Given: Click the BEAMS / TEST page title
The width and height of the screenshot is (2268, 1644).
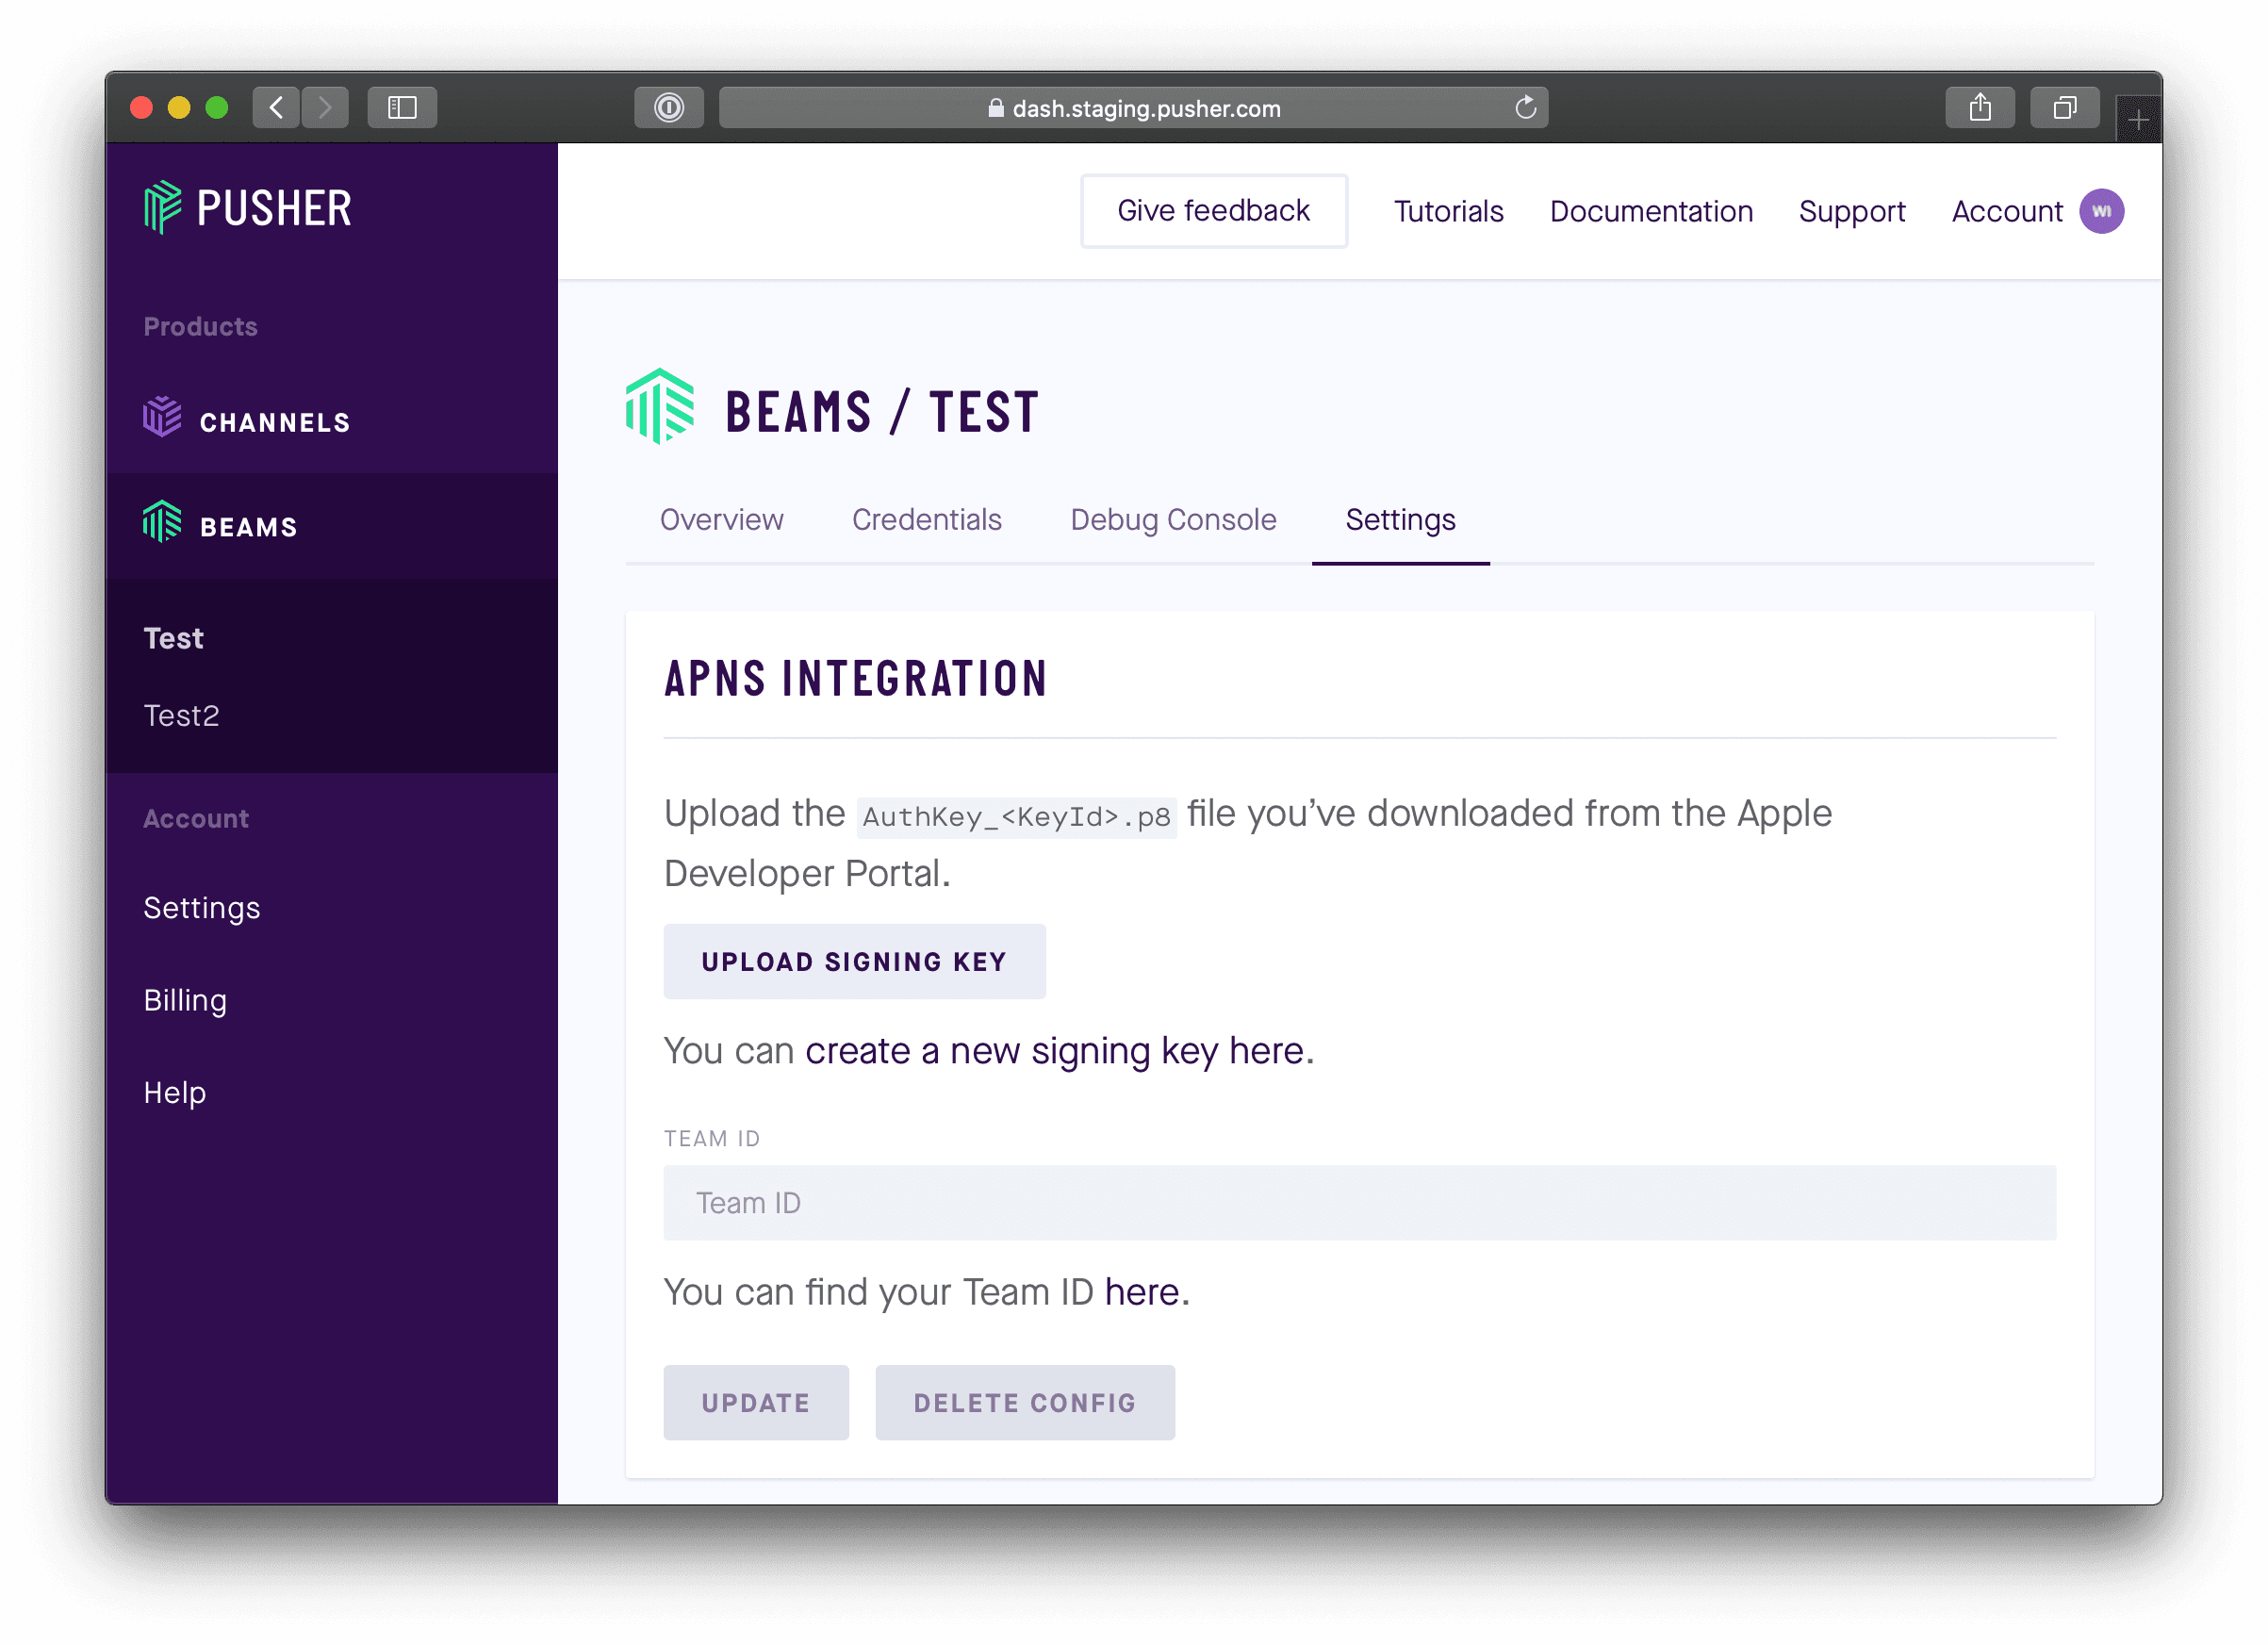Looking at the screenshot, I should (882, 412).
